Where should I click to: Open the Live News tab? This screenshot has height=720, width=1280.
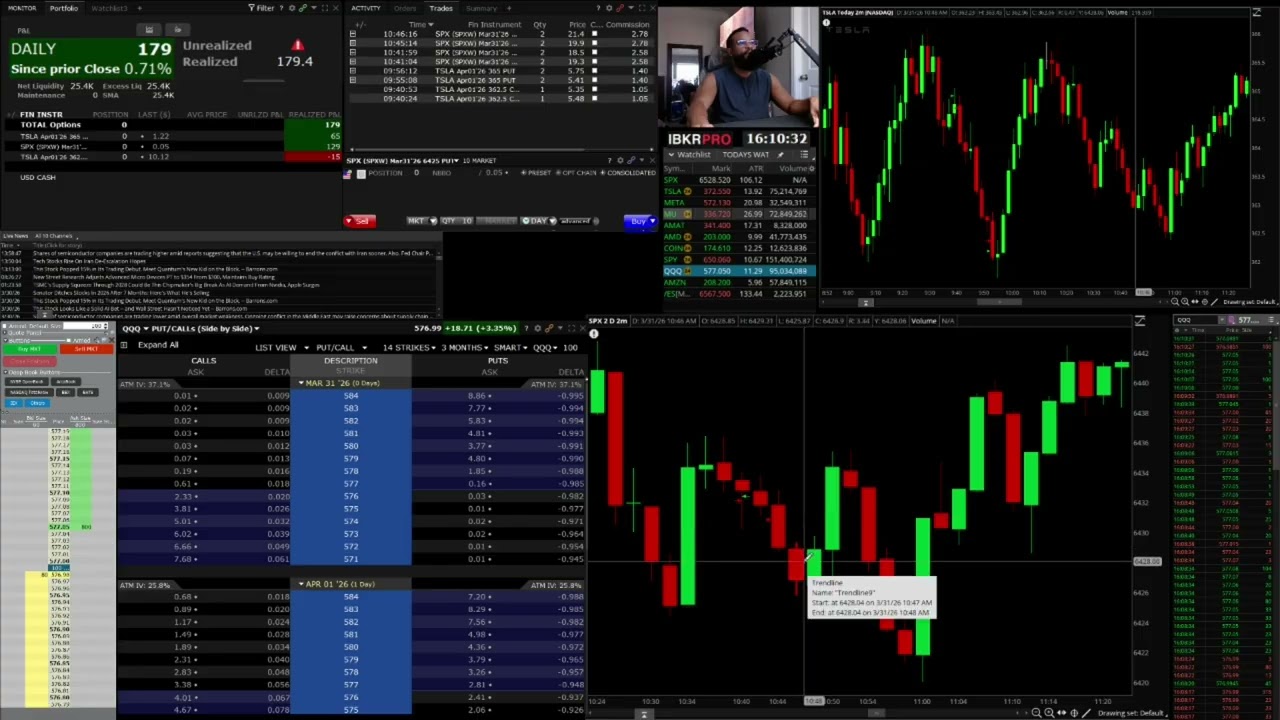[14, 236]
